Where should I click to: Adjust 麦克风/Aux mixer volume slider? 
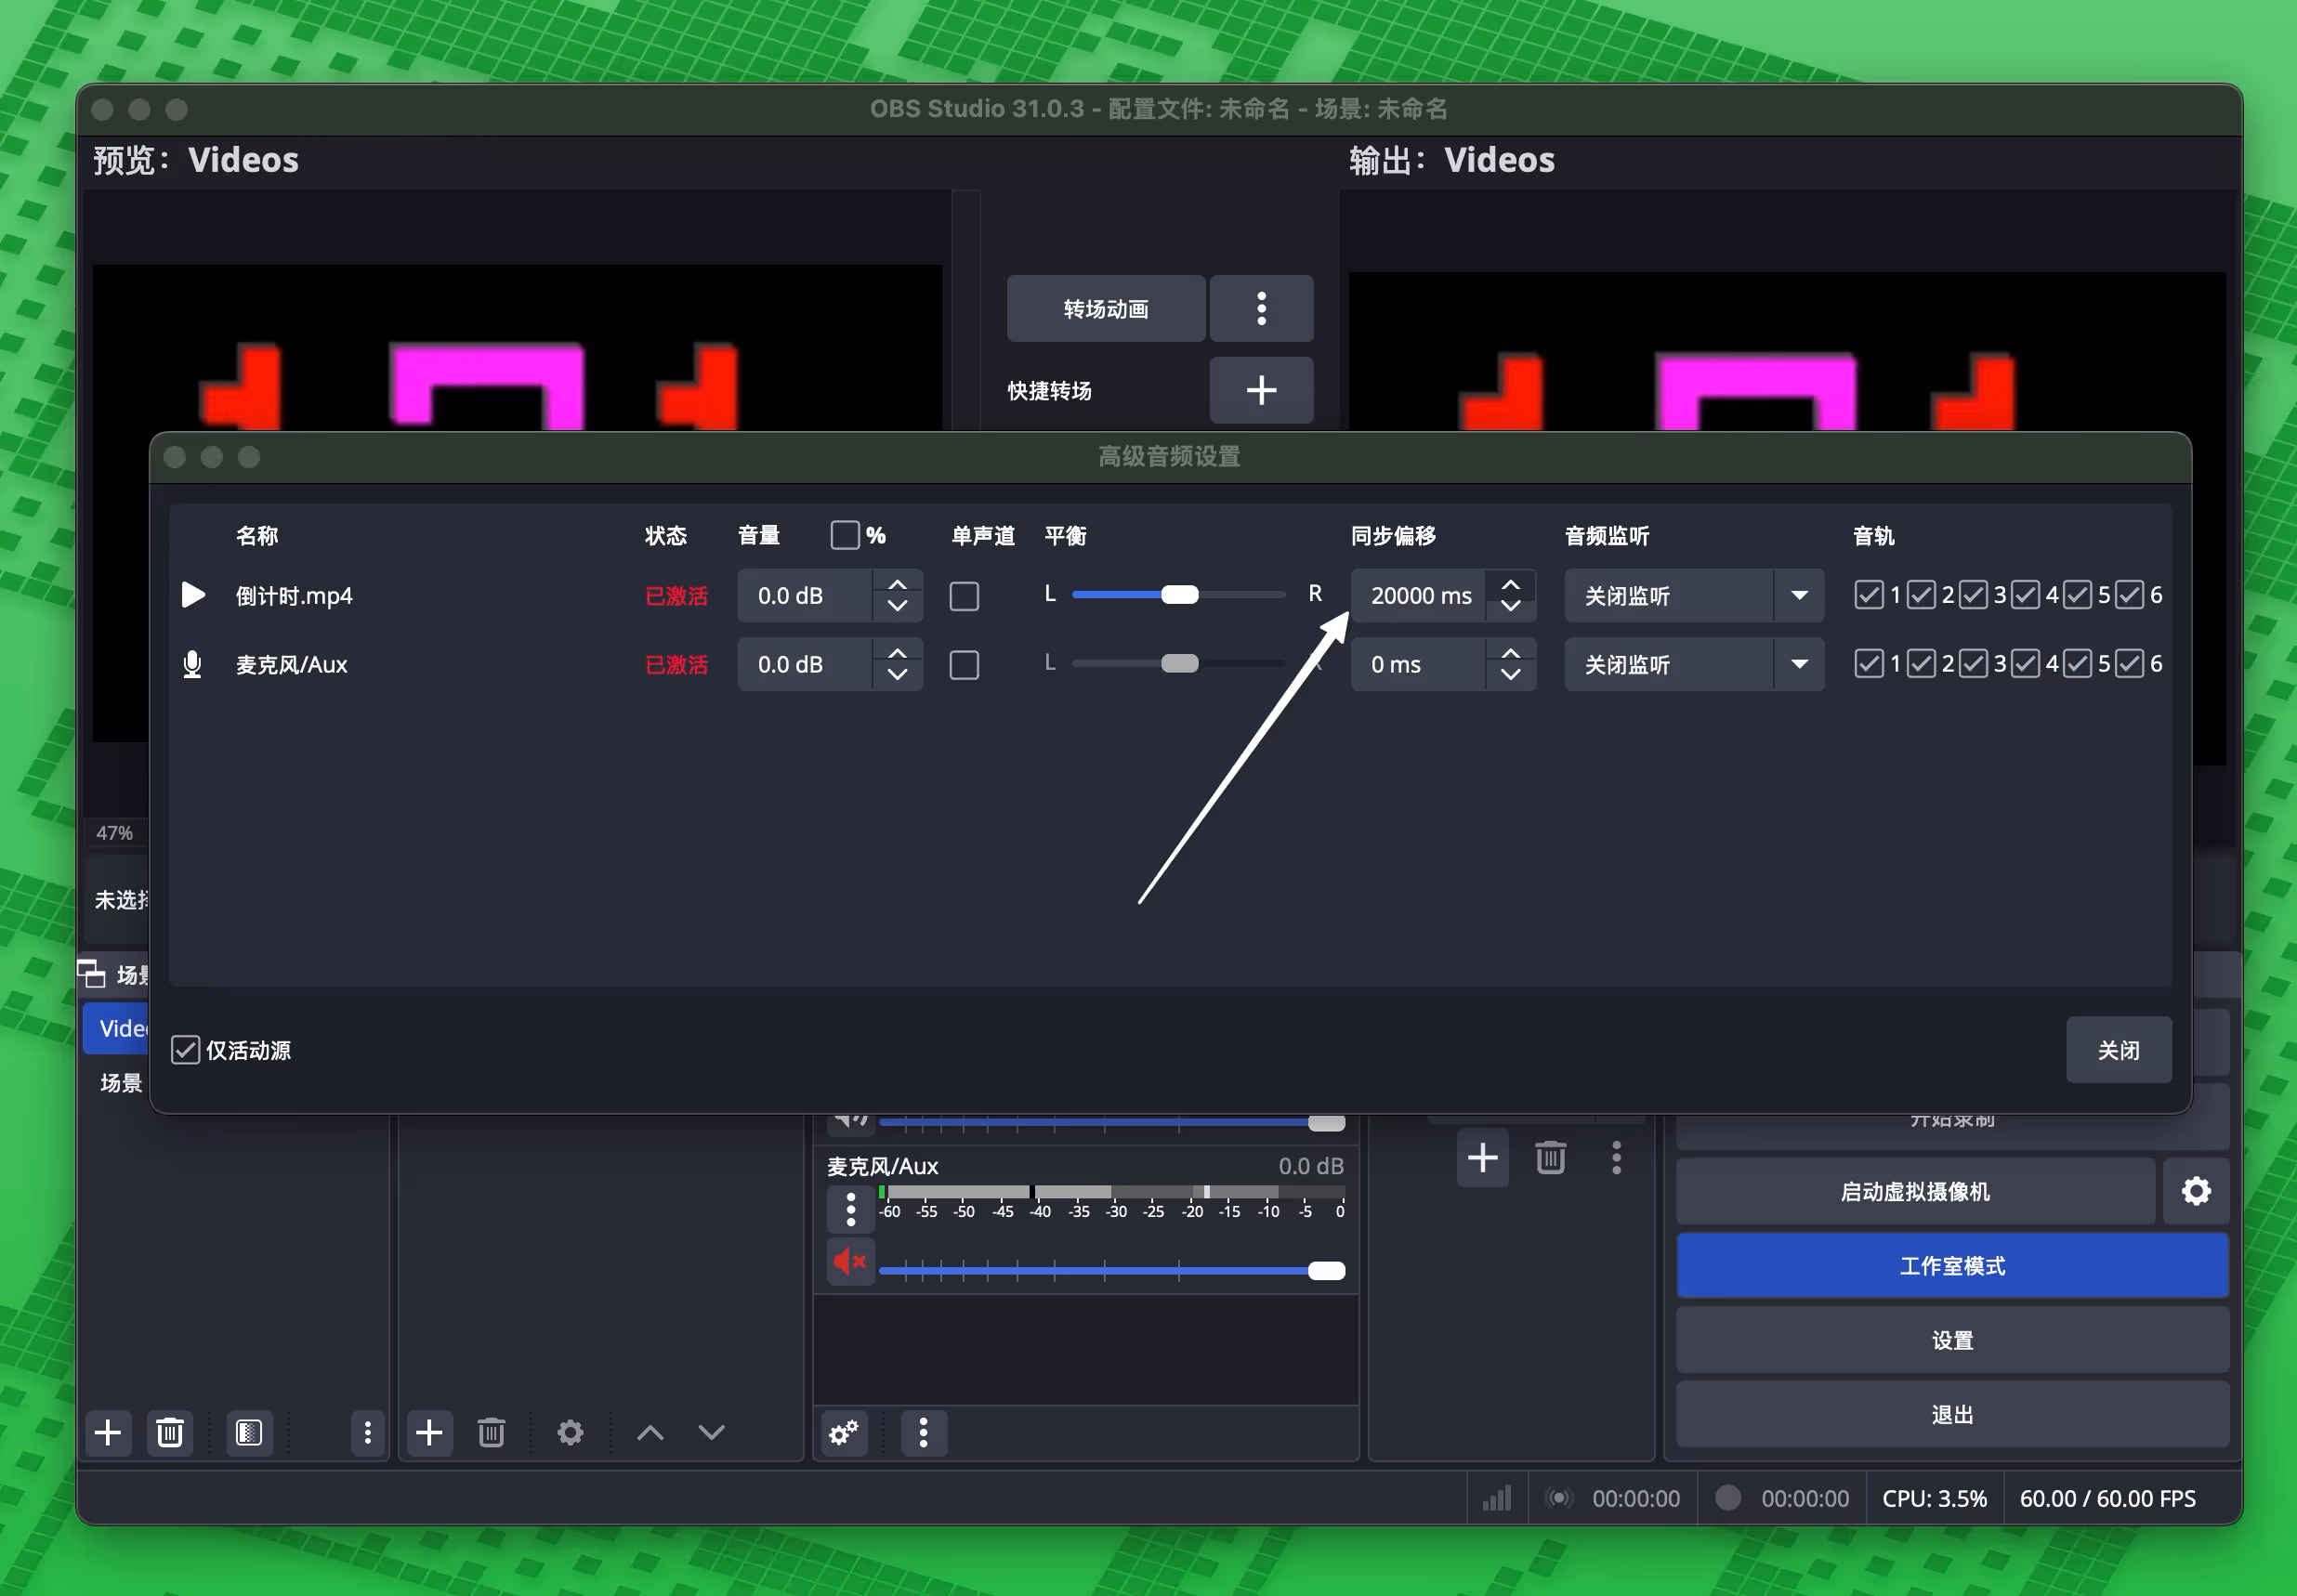tap(1112, 1271)
